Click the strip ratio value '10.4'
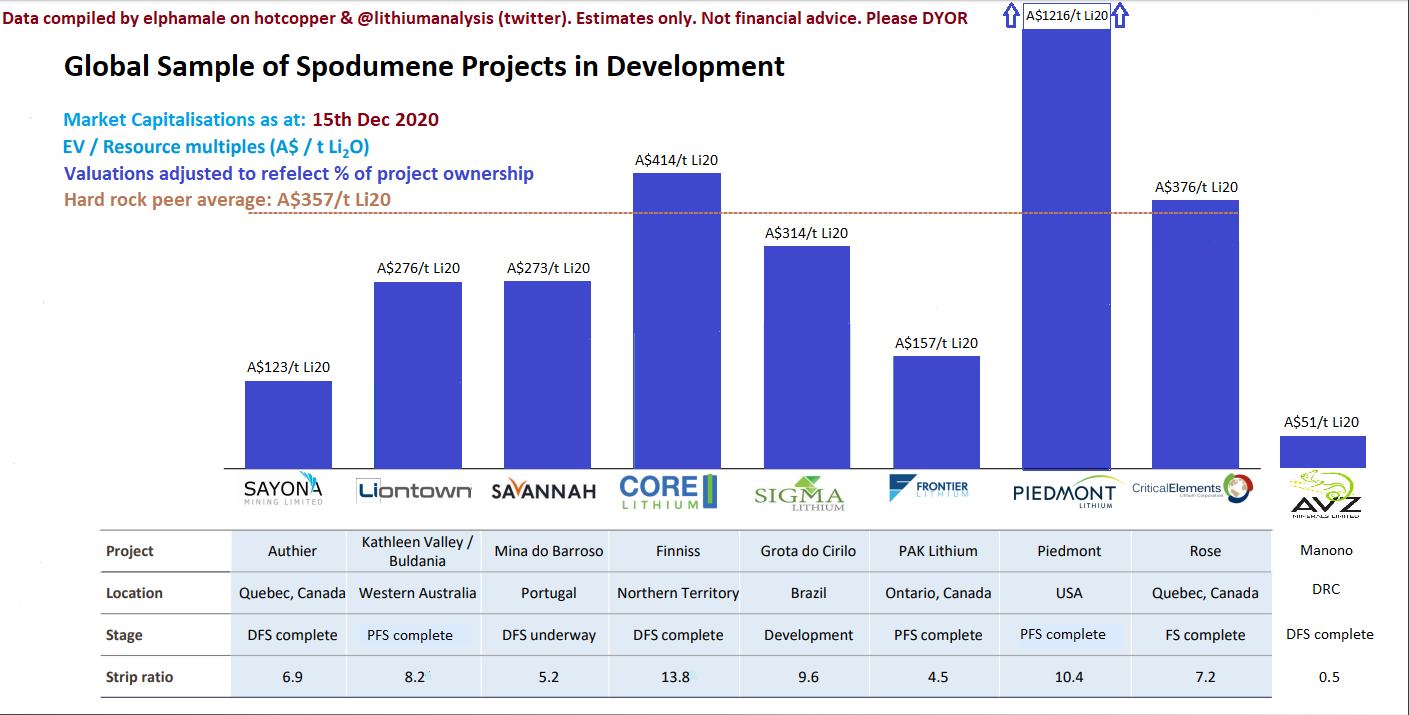 [1068, 677]
